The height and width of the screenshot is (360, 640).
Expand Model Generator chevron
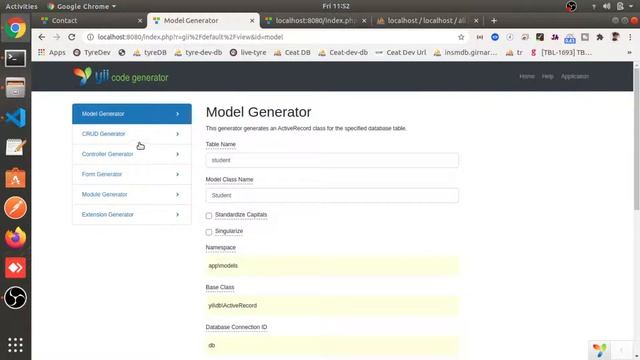point(178,114)
